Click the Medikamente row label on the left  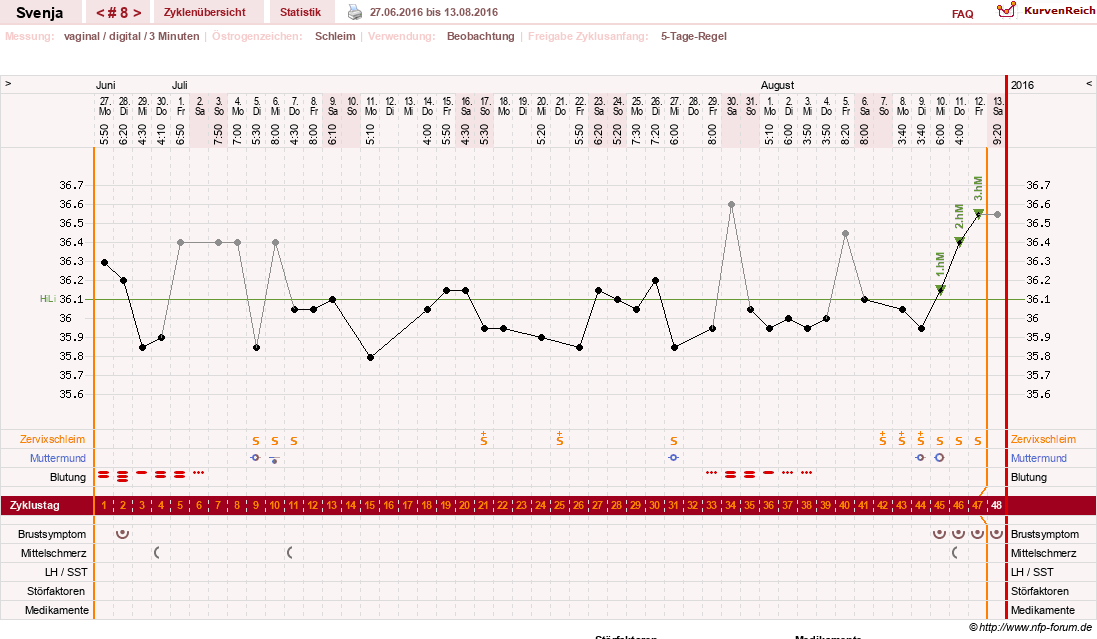pos(57,610)
